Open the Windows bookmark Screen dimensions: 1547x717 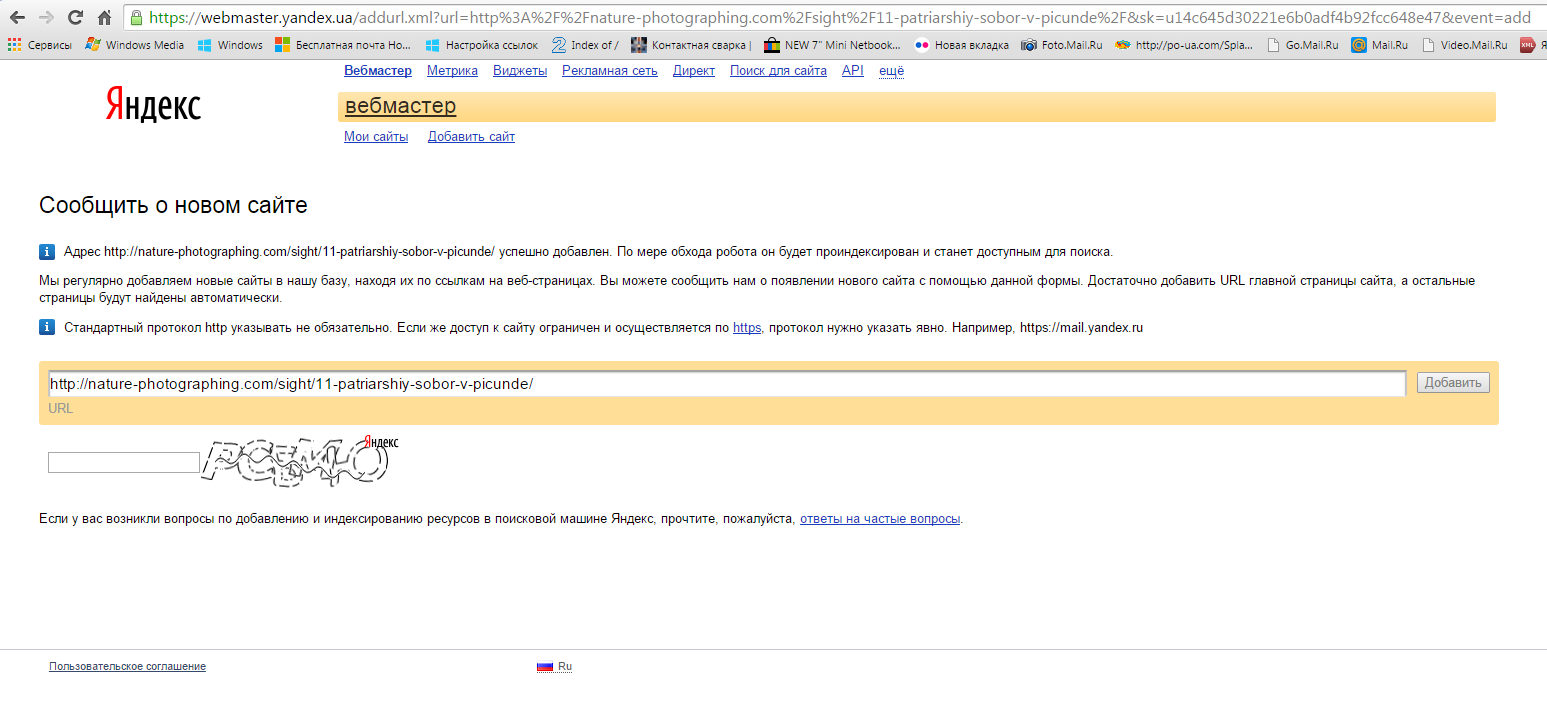(x=230, y=45)
